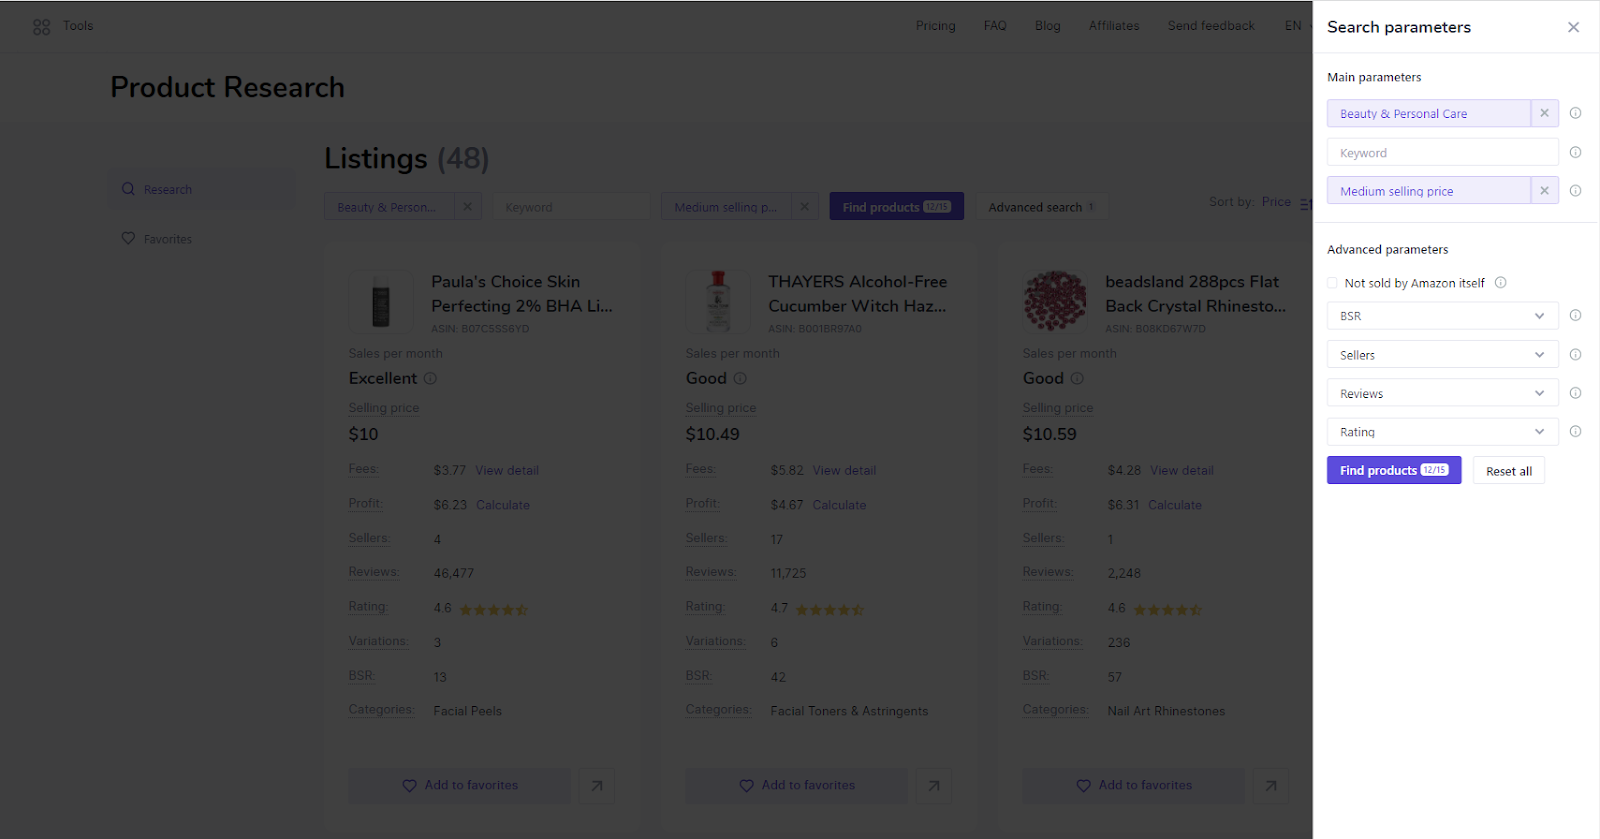Expand the Sellers dropdown
This screenshot has height=839, width=1600.
(1442, 355)
